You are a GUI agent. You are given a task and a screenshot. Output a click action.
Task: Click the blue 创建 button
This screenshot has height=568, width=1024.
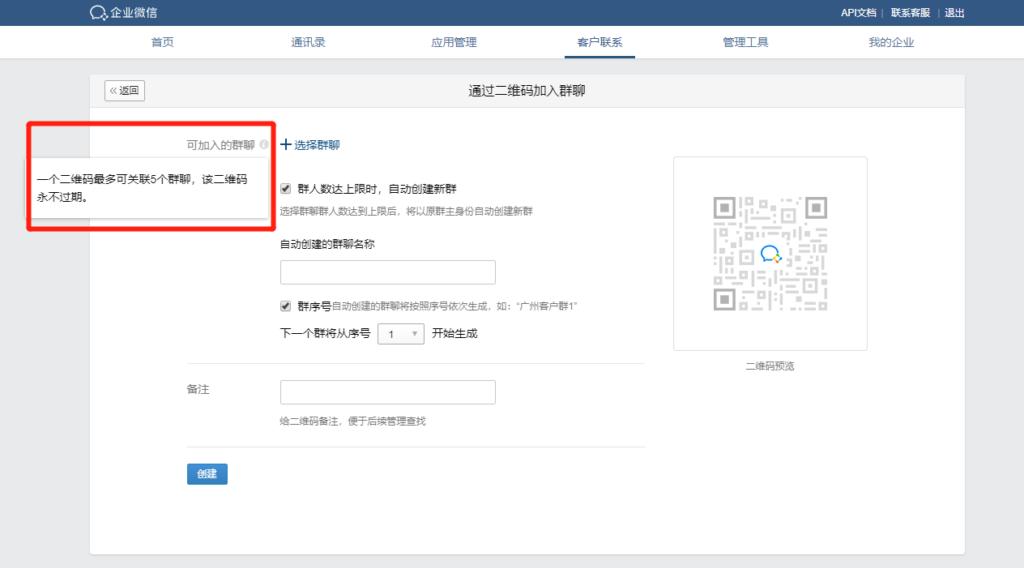[207, 474]
